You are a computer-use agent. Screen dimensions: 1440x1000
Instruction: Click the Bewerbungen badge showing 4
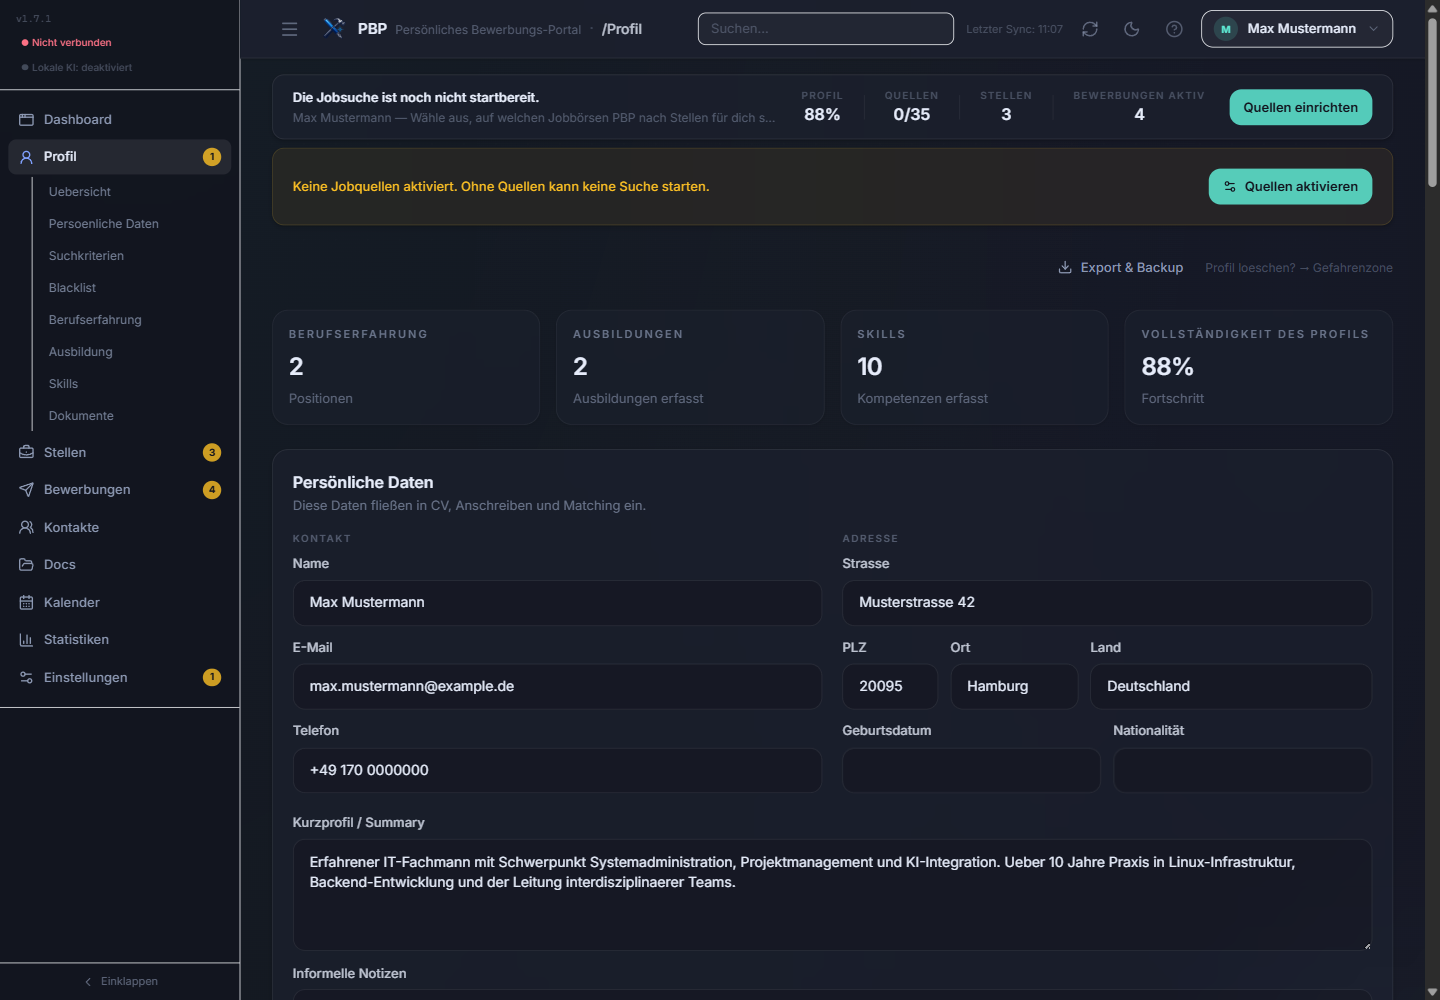tap(212, 489)
